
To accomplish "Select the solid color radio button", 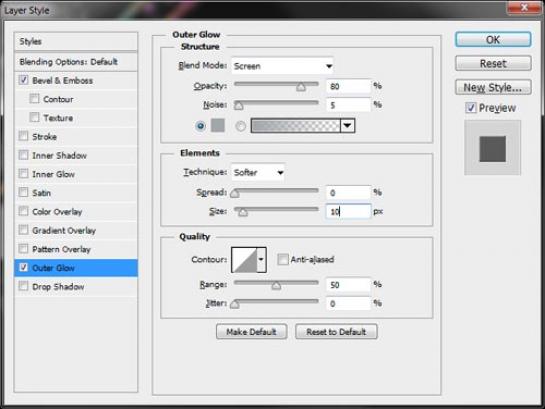I will point(201,126).
